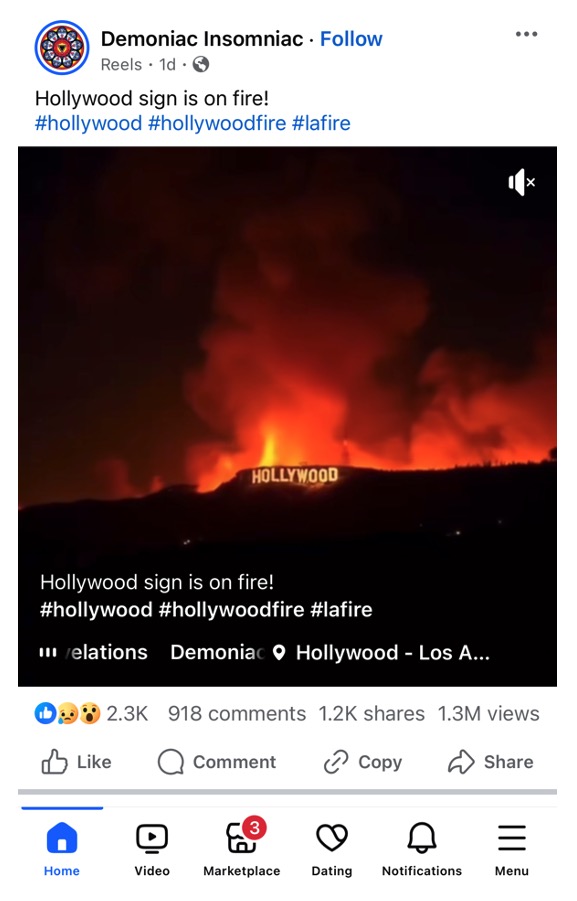
Task: Open Marketplace with 3 notifications badge
Action: point(242,849)
